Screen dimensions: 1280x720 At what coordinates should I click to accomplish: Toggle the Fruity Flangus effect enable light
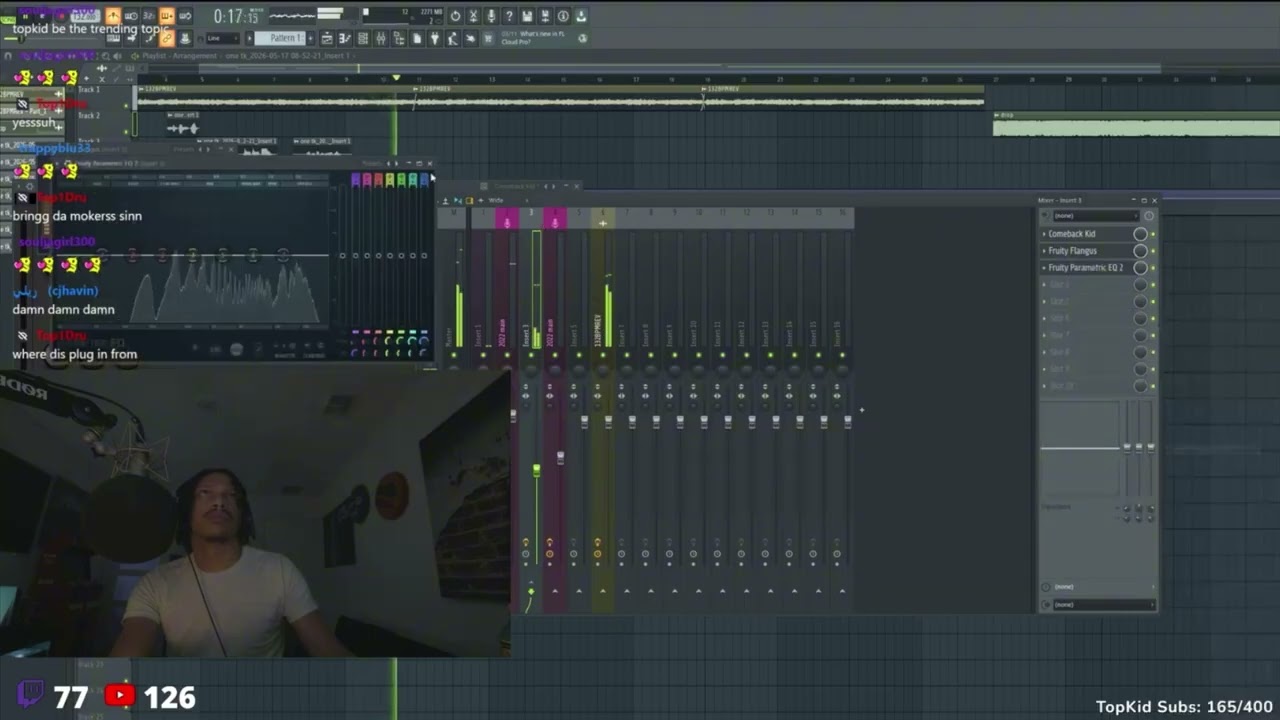click(x=1152, y=251)
